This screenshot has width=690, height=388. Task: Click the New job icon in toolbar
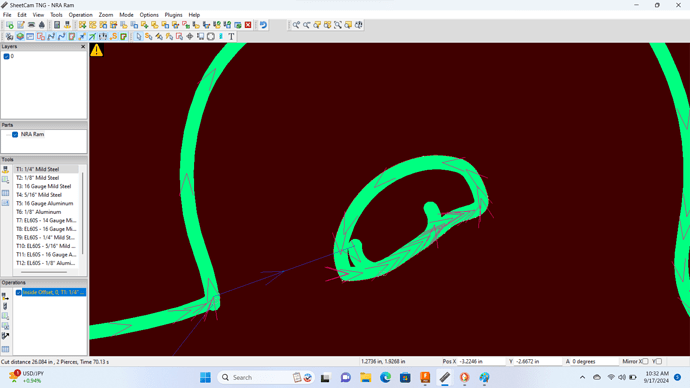(10, 25)
